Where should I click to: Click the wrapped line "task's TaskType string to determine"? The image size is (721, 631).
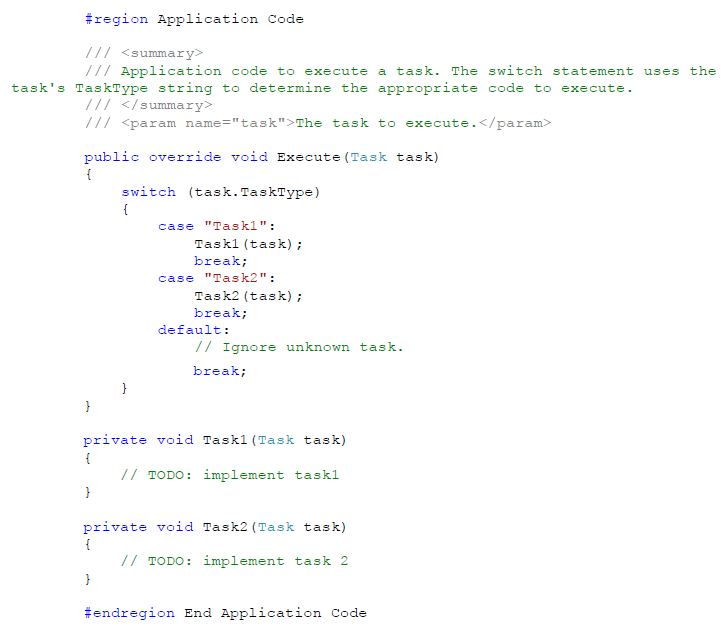coord(322,88)
